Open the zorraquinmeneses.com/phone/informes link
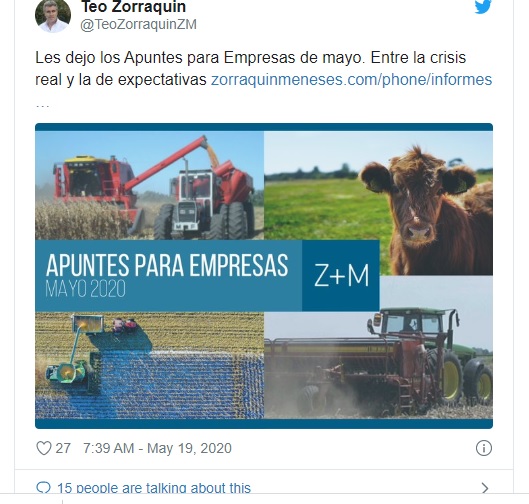The height and width of the screenshot is (504, 529). coord(351,80)
